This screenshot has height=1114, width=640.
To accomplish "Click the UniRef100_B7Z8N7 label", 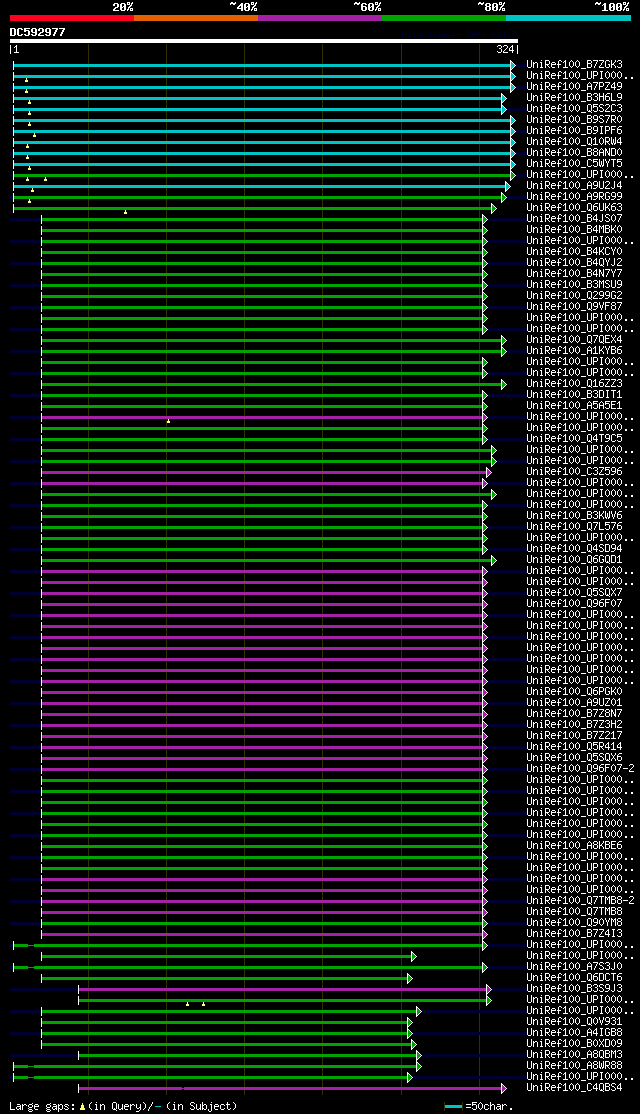I will coord(575,714).
